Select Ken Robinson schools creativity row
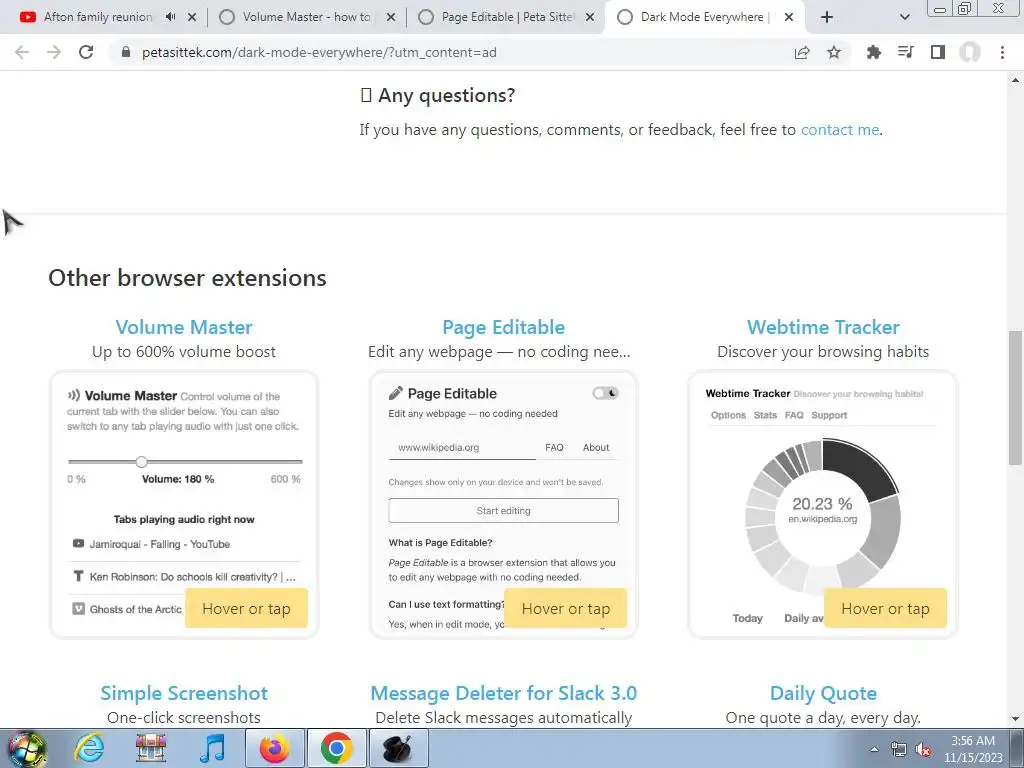Screen dimensions: 1024x768 tap(184, 577)
